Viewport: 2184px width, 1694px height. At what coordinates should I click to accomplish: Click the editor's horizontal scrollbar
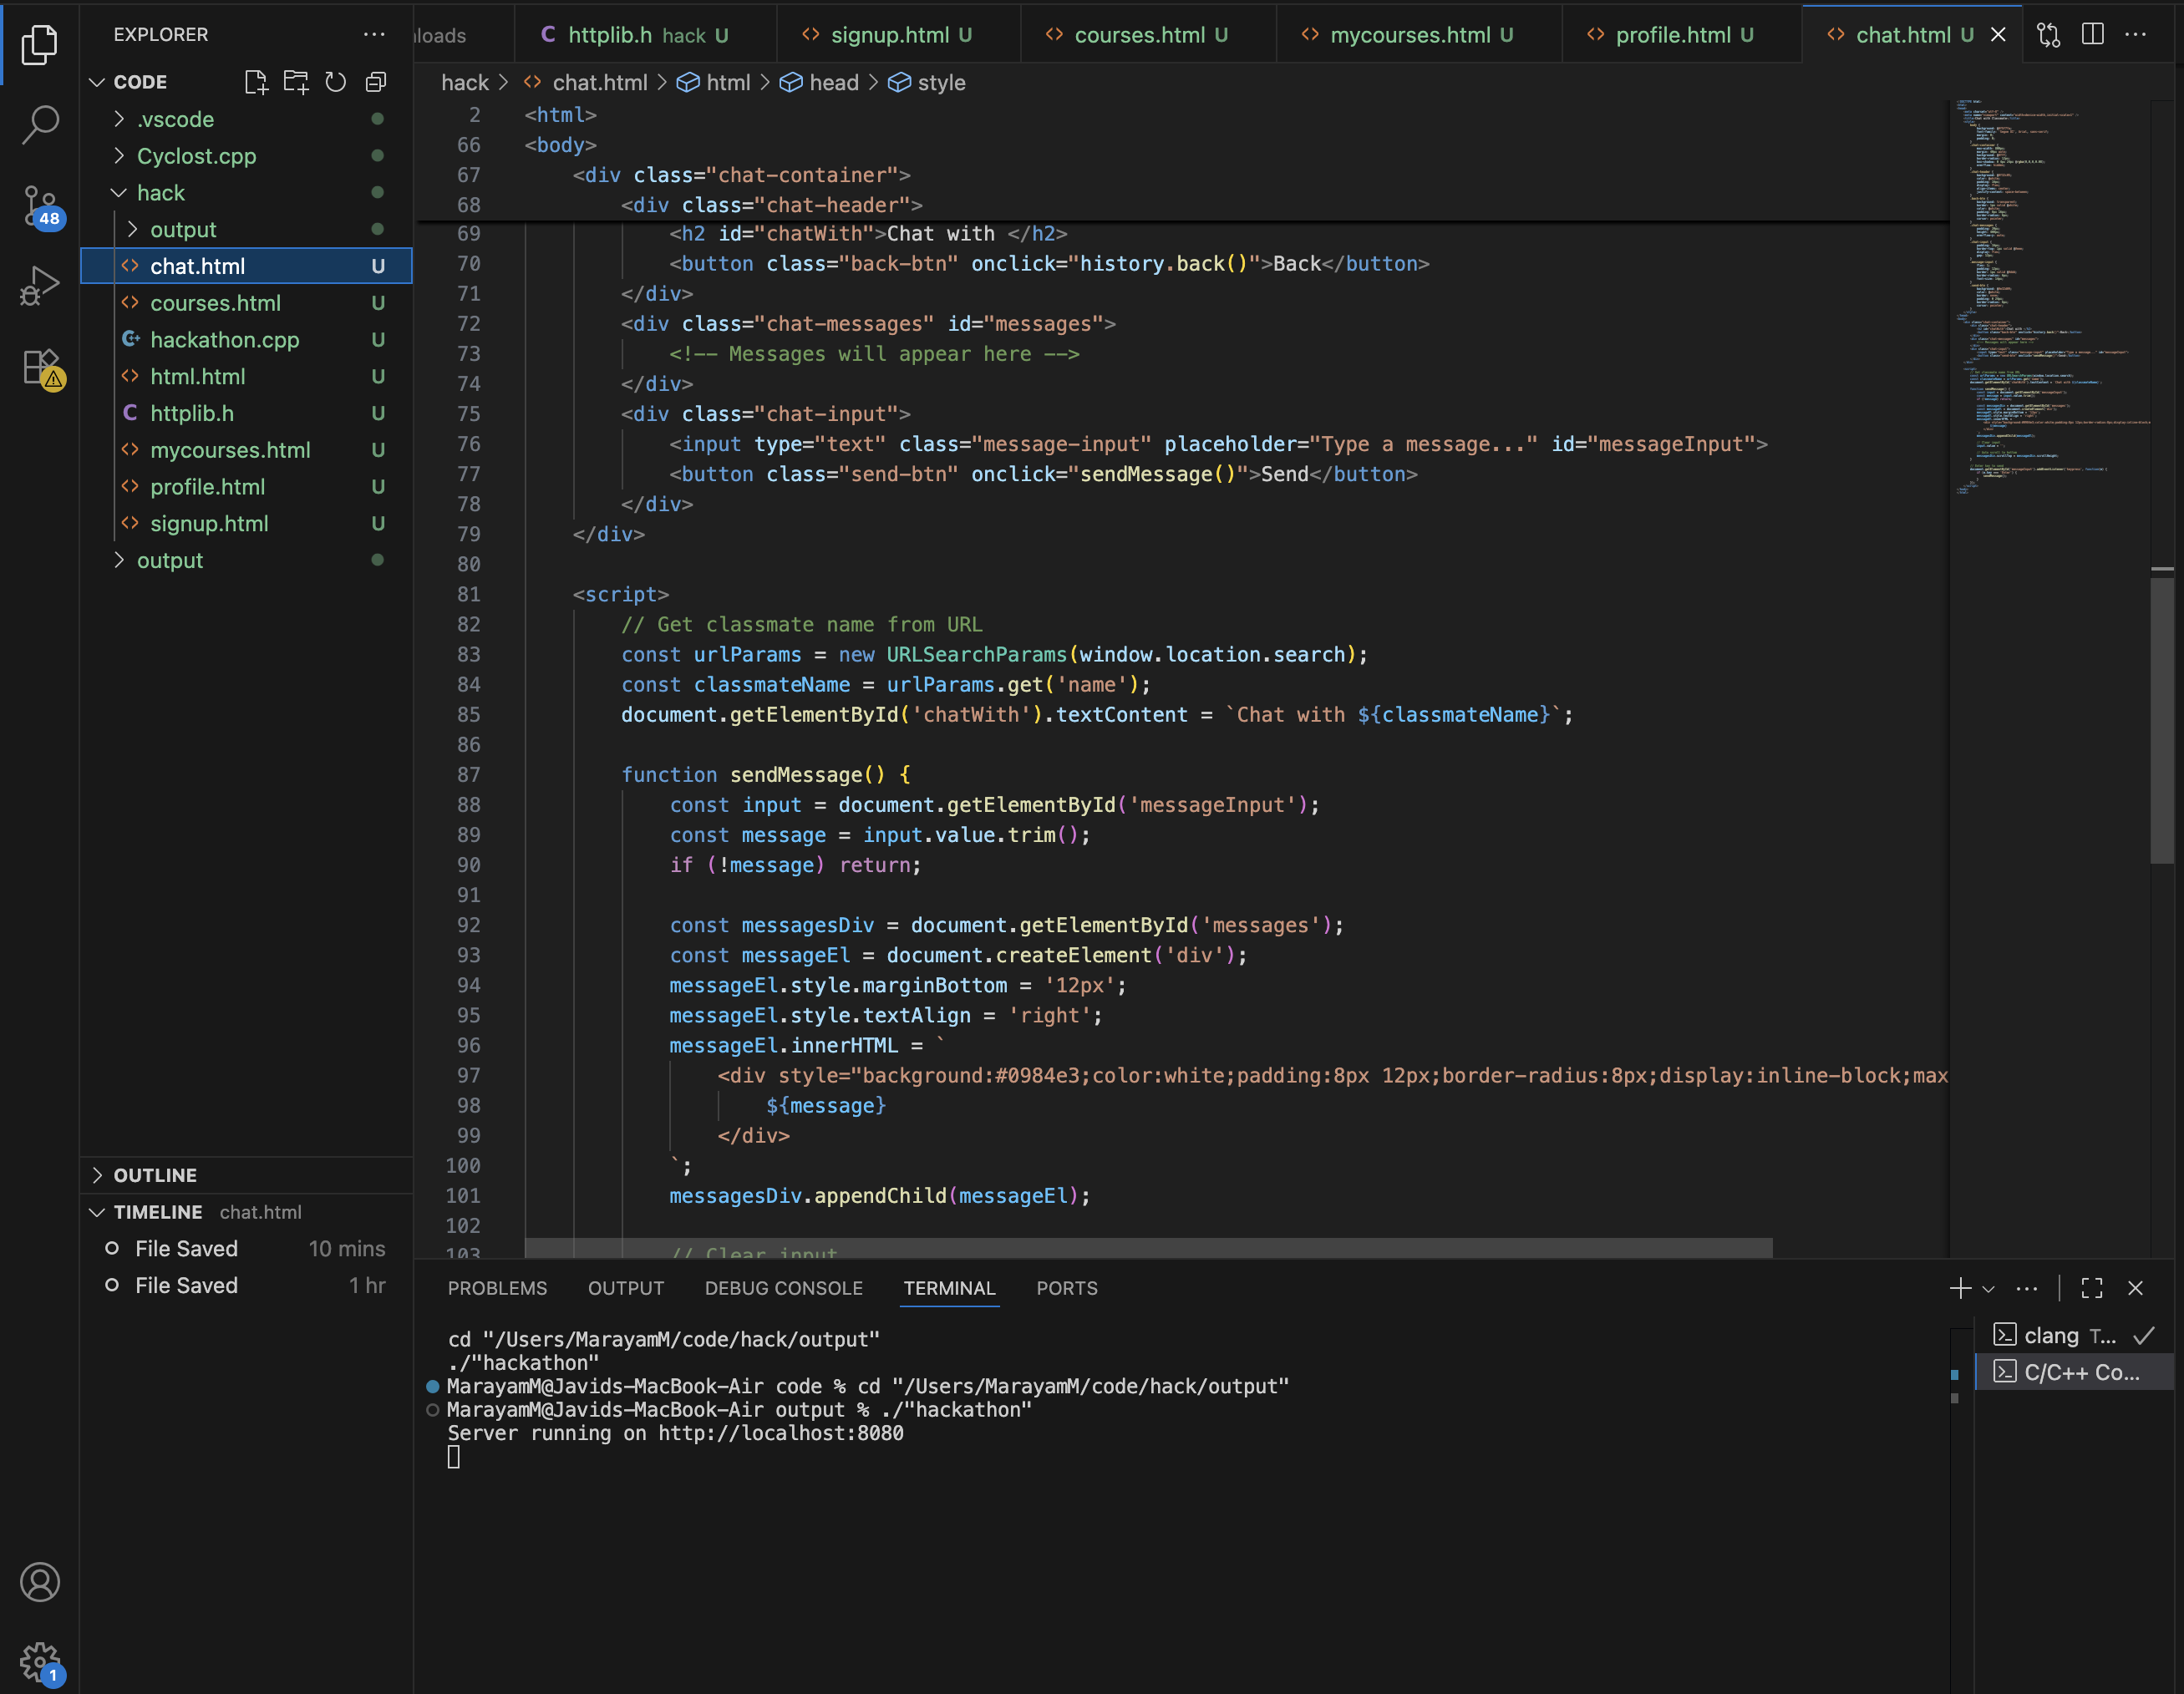(1148, 1248)
